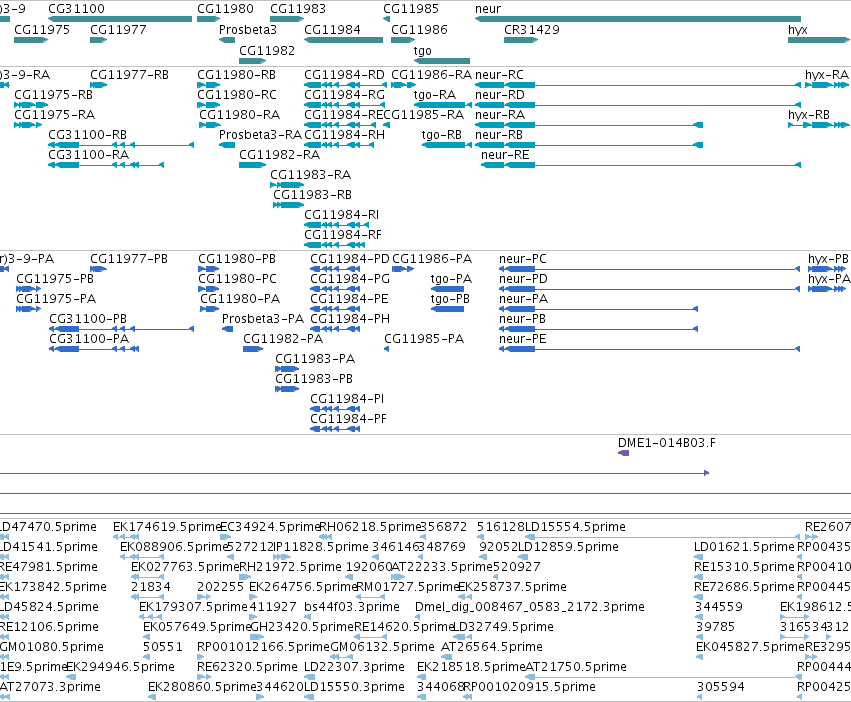Image resolution: width=851 pixels, height=702 pixels.
Task: Select EST RP001020915.5prime
Action: [x=529, y=687]
